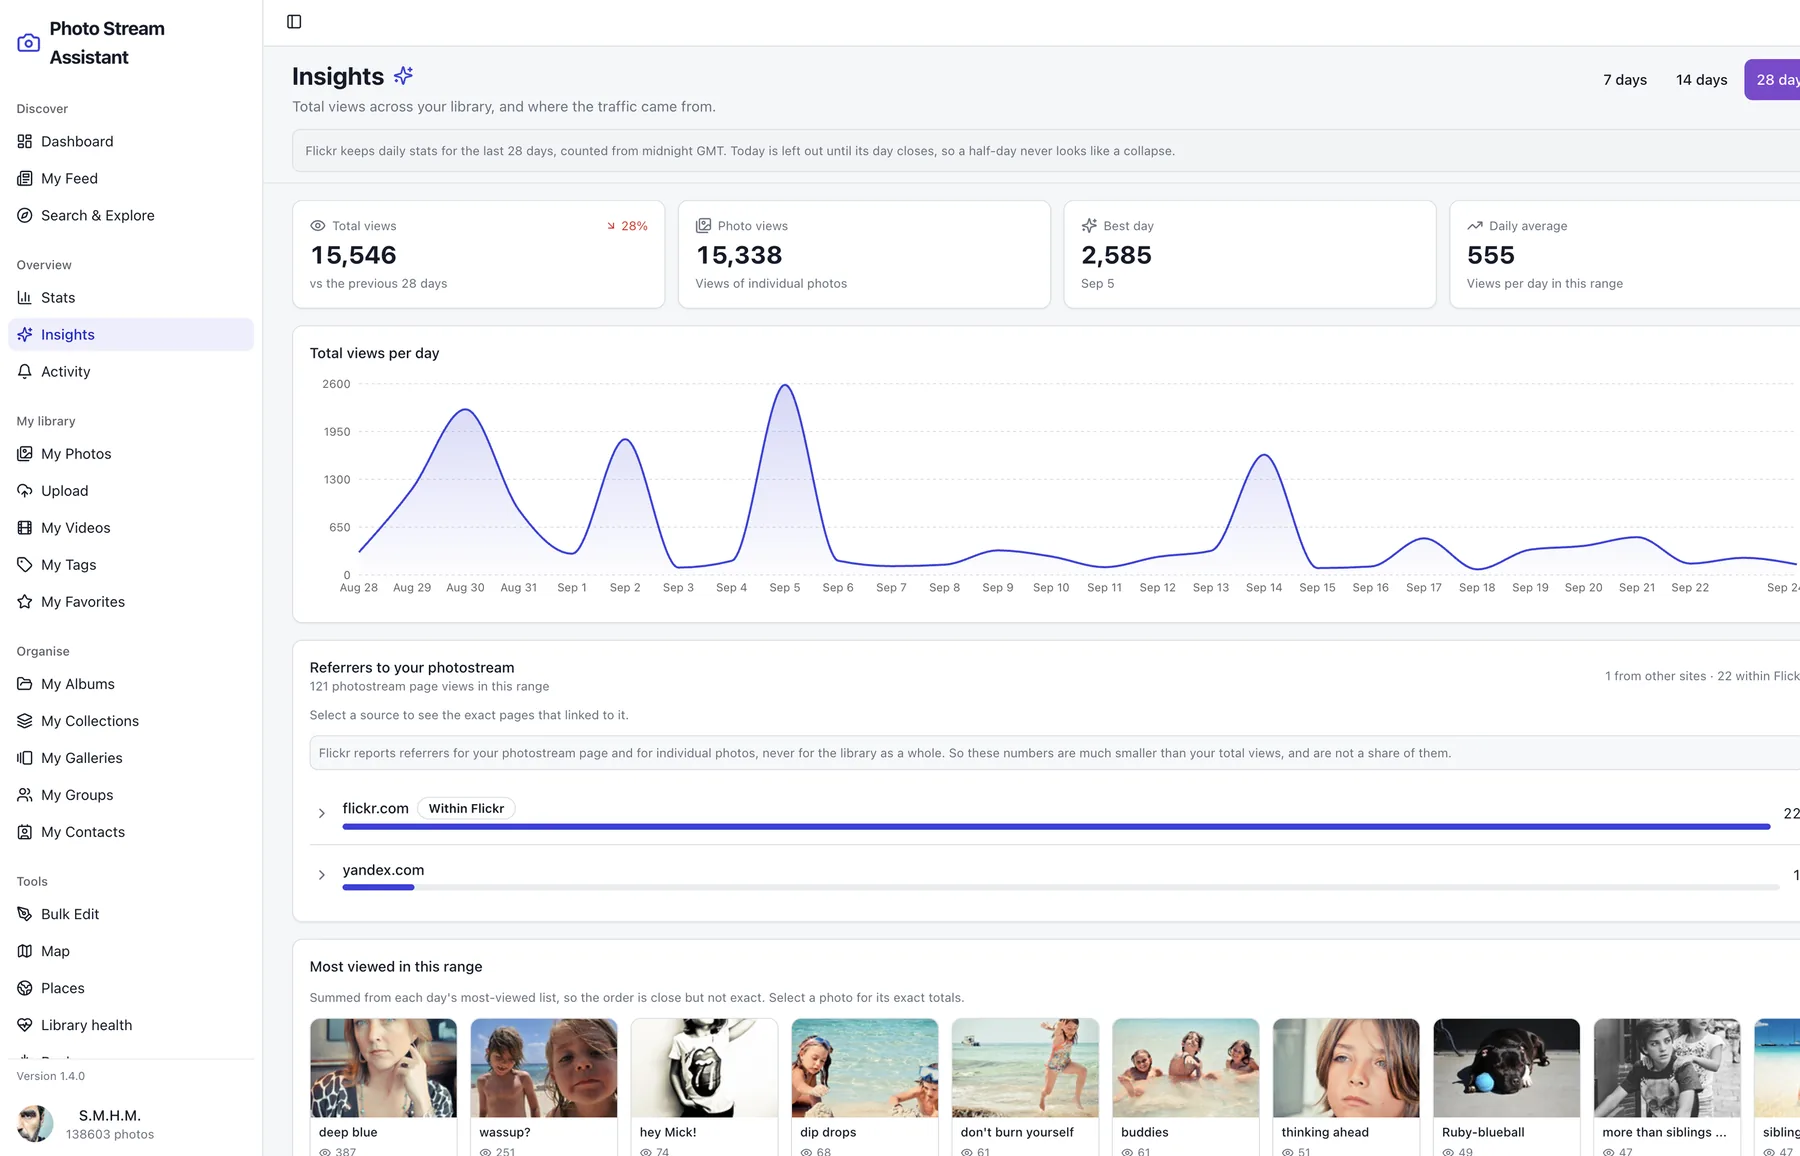Click the 'dip drops' photo title
Viewport: 1800px width, 1156px height.
[828, 1132]
